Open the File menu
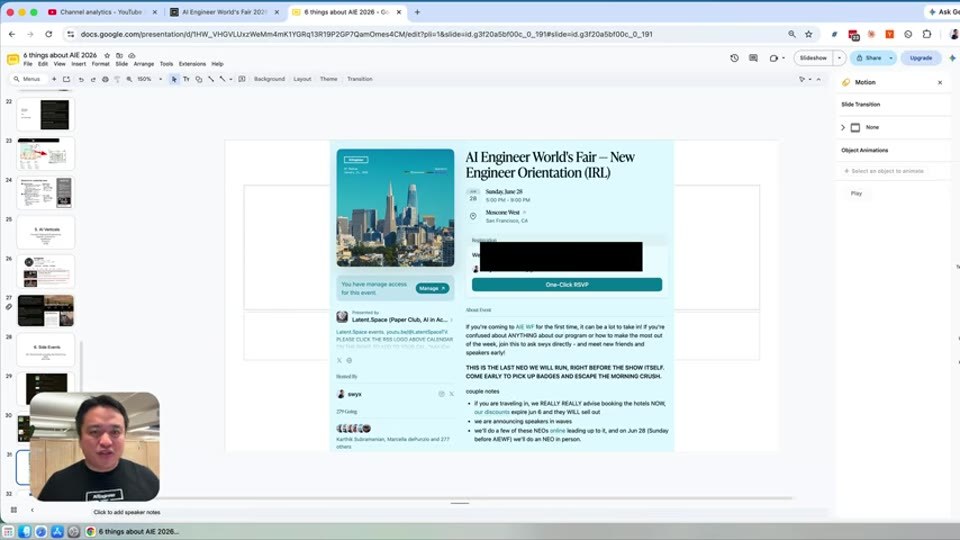The height and width of the screenshot is (540, 960). point(28,64)
